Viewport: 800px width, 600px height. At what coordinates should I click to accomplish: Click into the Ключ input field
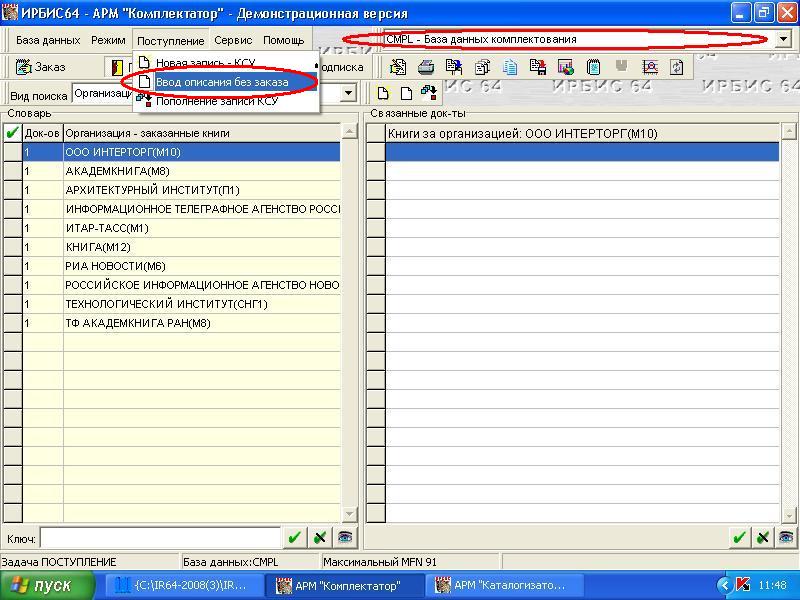[x=160, y=537]
